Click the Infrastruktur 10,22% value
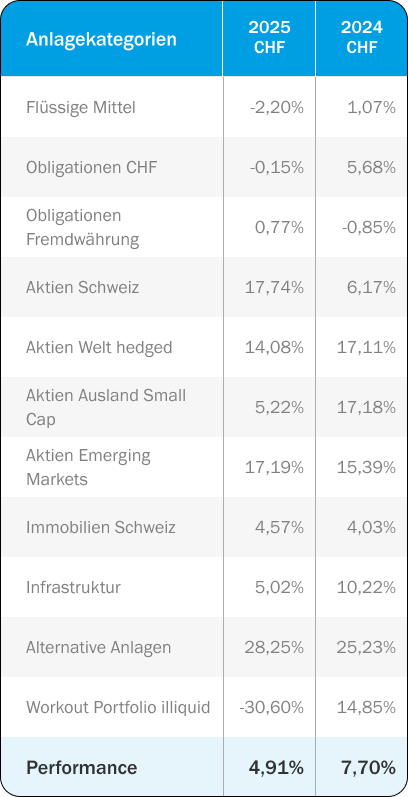 click(366, 588)
